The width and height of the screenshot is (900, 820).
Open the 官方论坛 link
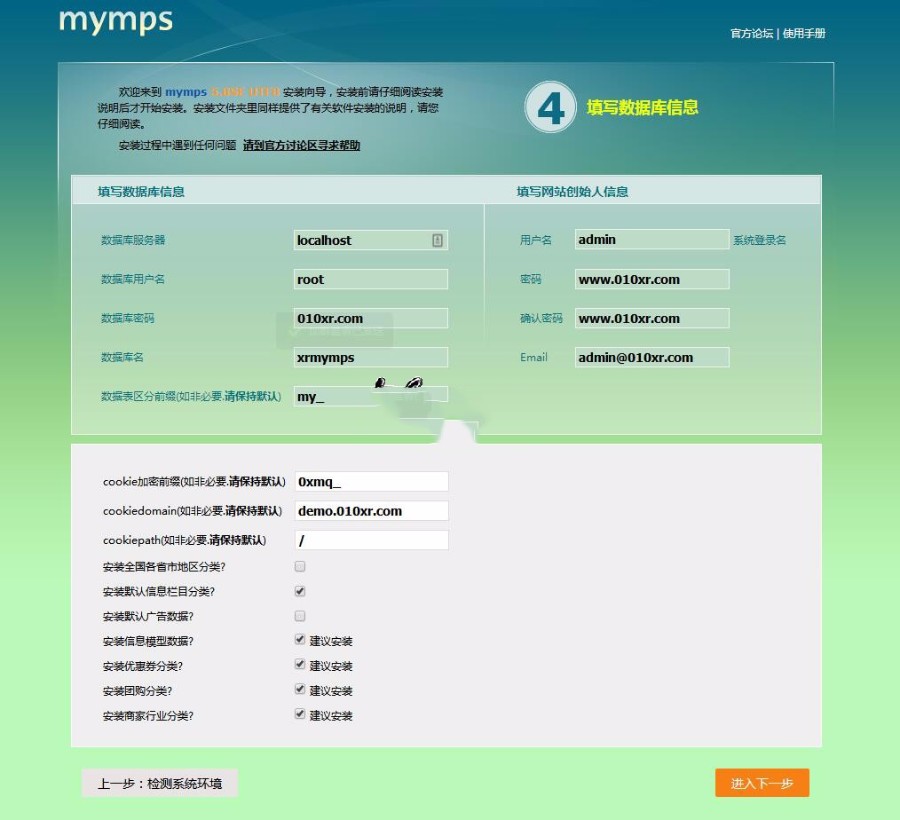pyautogui.click(x=751, y=33)
